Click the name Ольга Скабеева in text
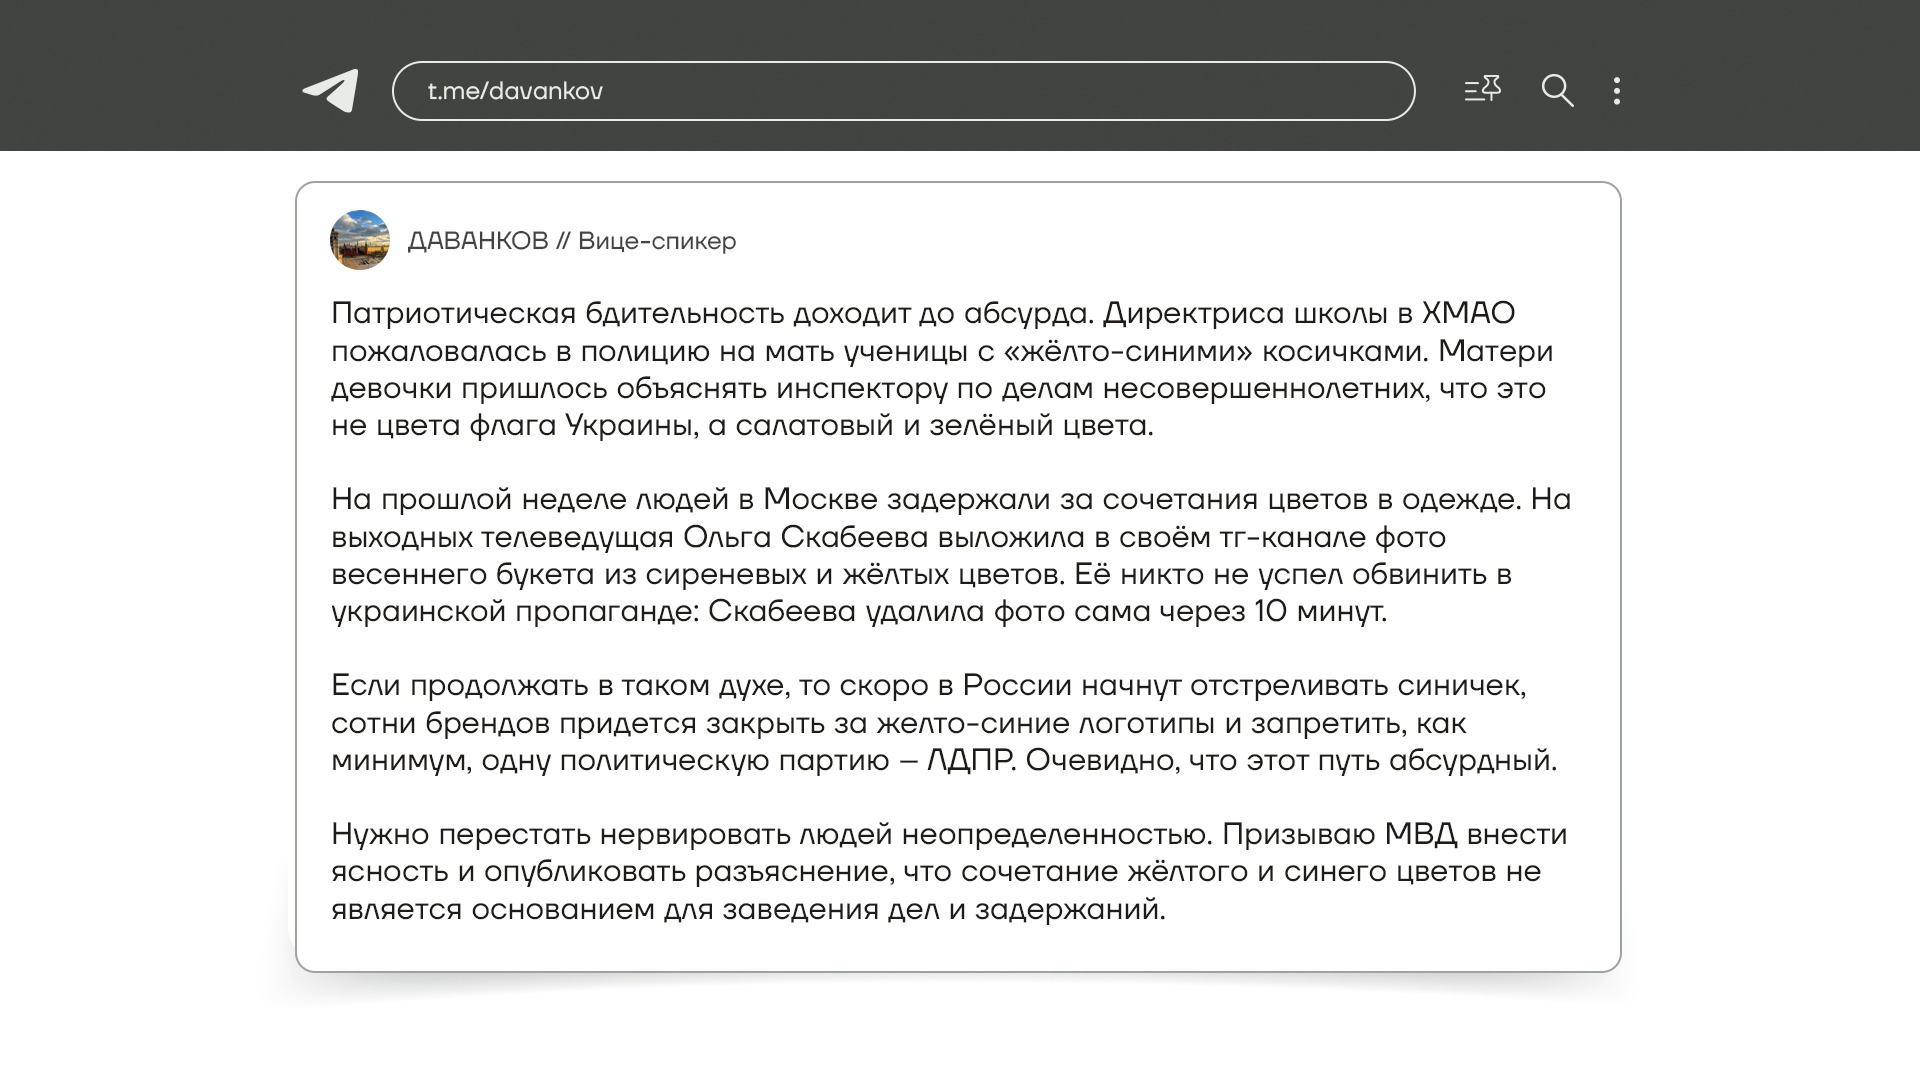Viewport: 1920px width, 1080px height. coord(806,537)
